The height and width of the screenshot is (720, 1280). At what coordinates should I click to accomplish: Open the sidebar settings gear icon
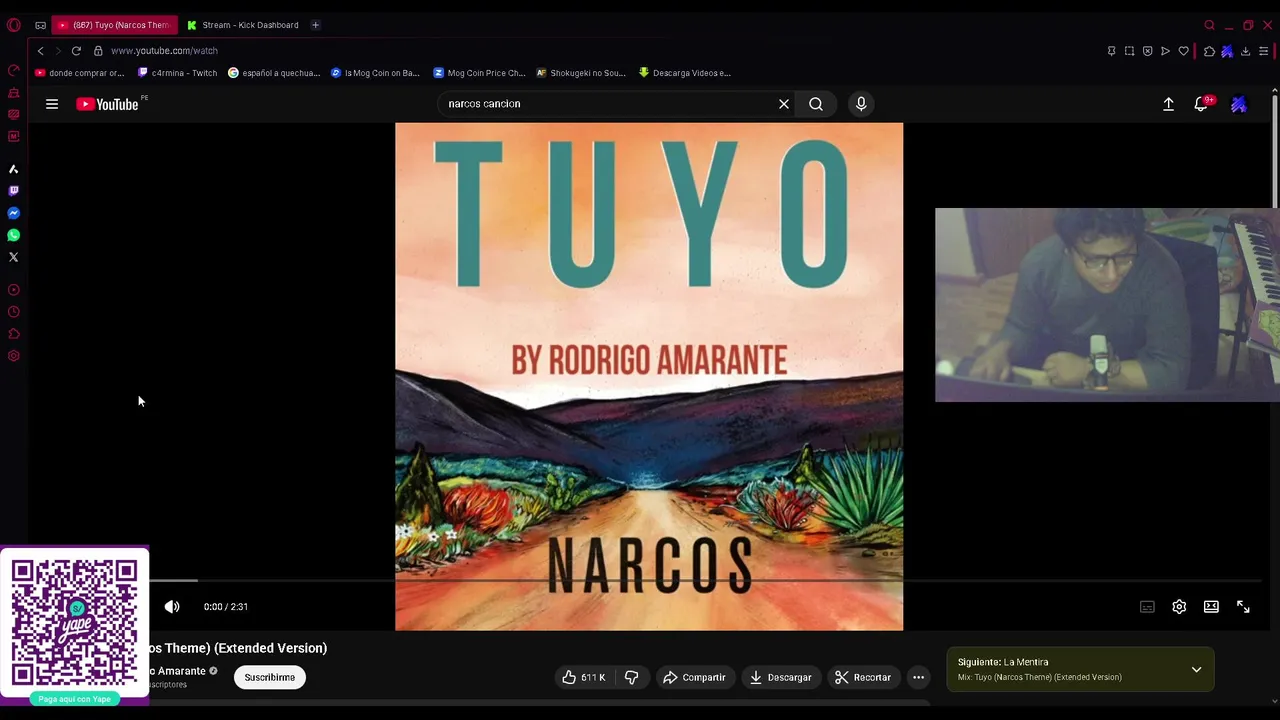tap(14, 356)
